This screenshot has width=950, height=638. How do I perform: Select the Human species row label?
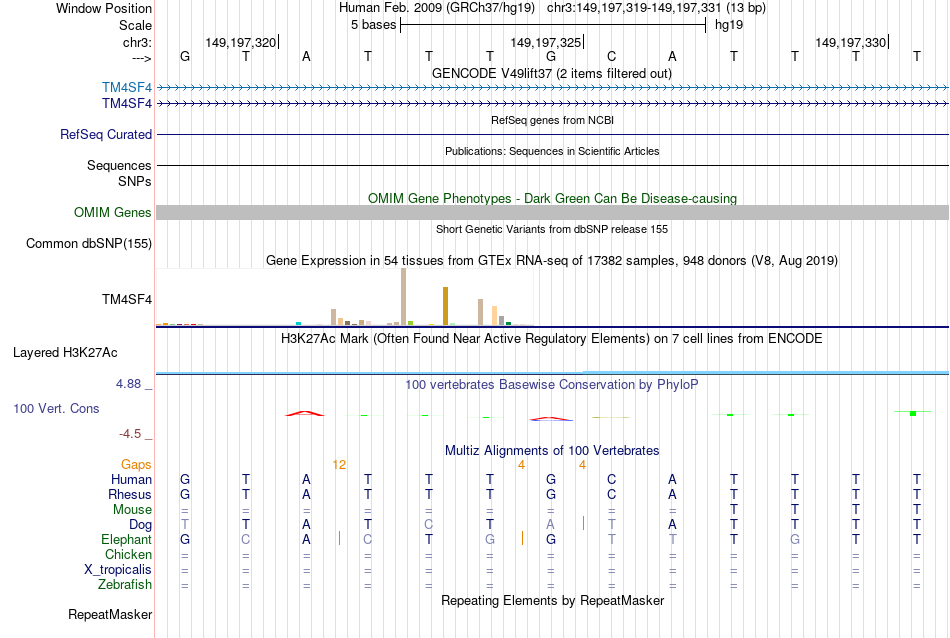(x=131, y=479)
